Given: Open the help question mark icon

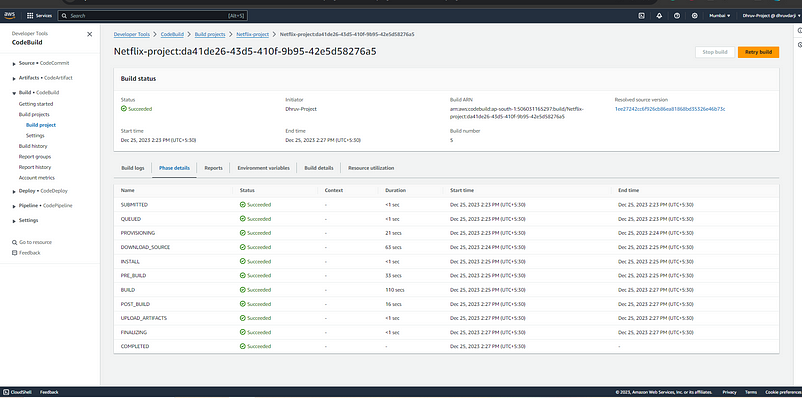Looking at the screenshot, I should point(677,16).
